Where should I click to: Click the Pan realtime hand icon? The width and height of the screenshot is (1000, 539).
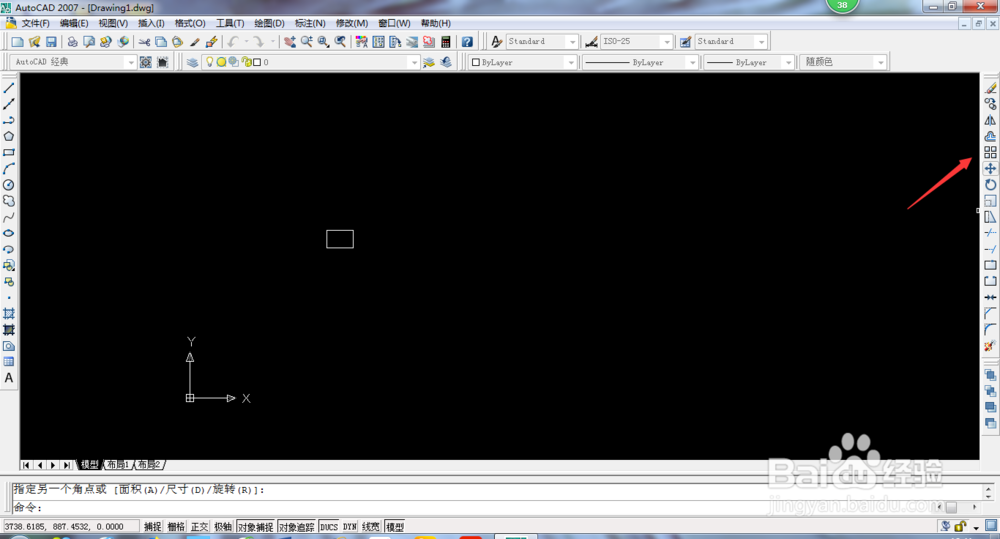pyautogui.click(x=290, y=42)
